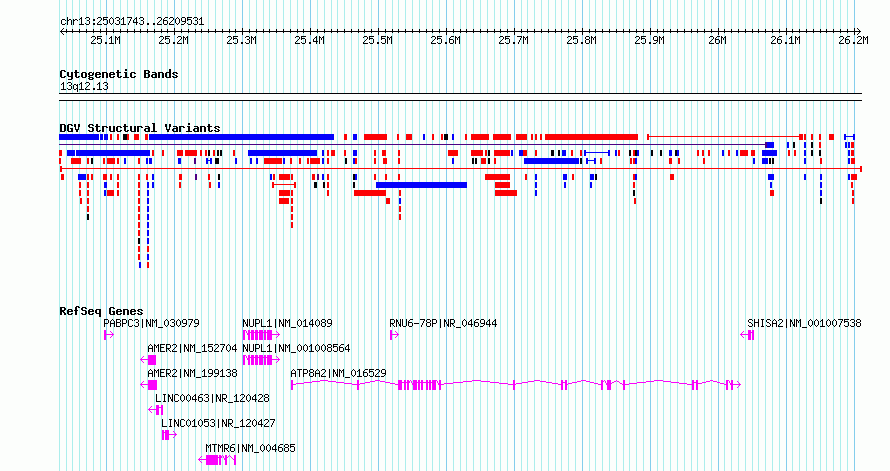Click the 25.5M ruler tick label

tap(378, 41)
